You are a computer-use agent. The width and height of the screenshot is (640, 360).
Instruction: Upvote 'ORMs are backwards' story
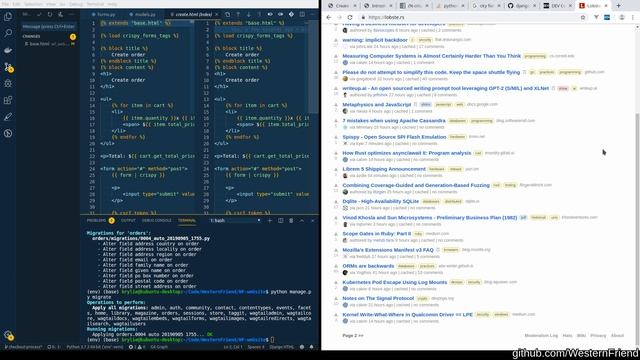[336, 266]
